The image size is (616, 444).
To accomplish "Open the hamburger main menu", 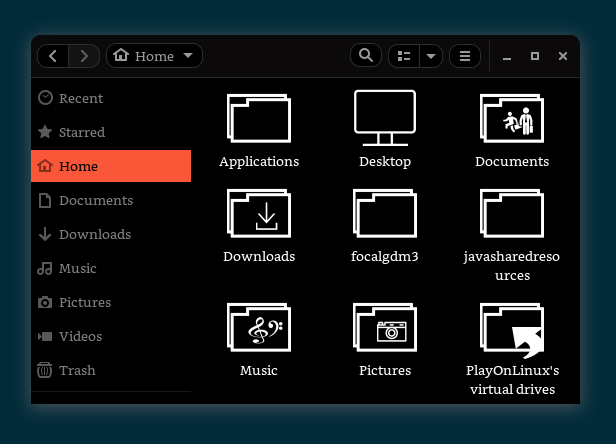I will 465,56.
